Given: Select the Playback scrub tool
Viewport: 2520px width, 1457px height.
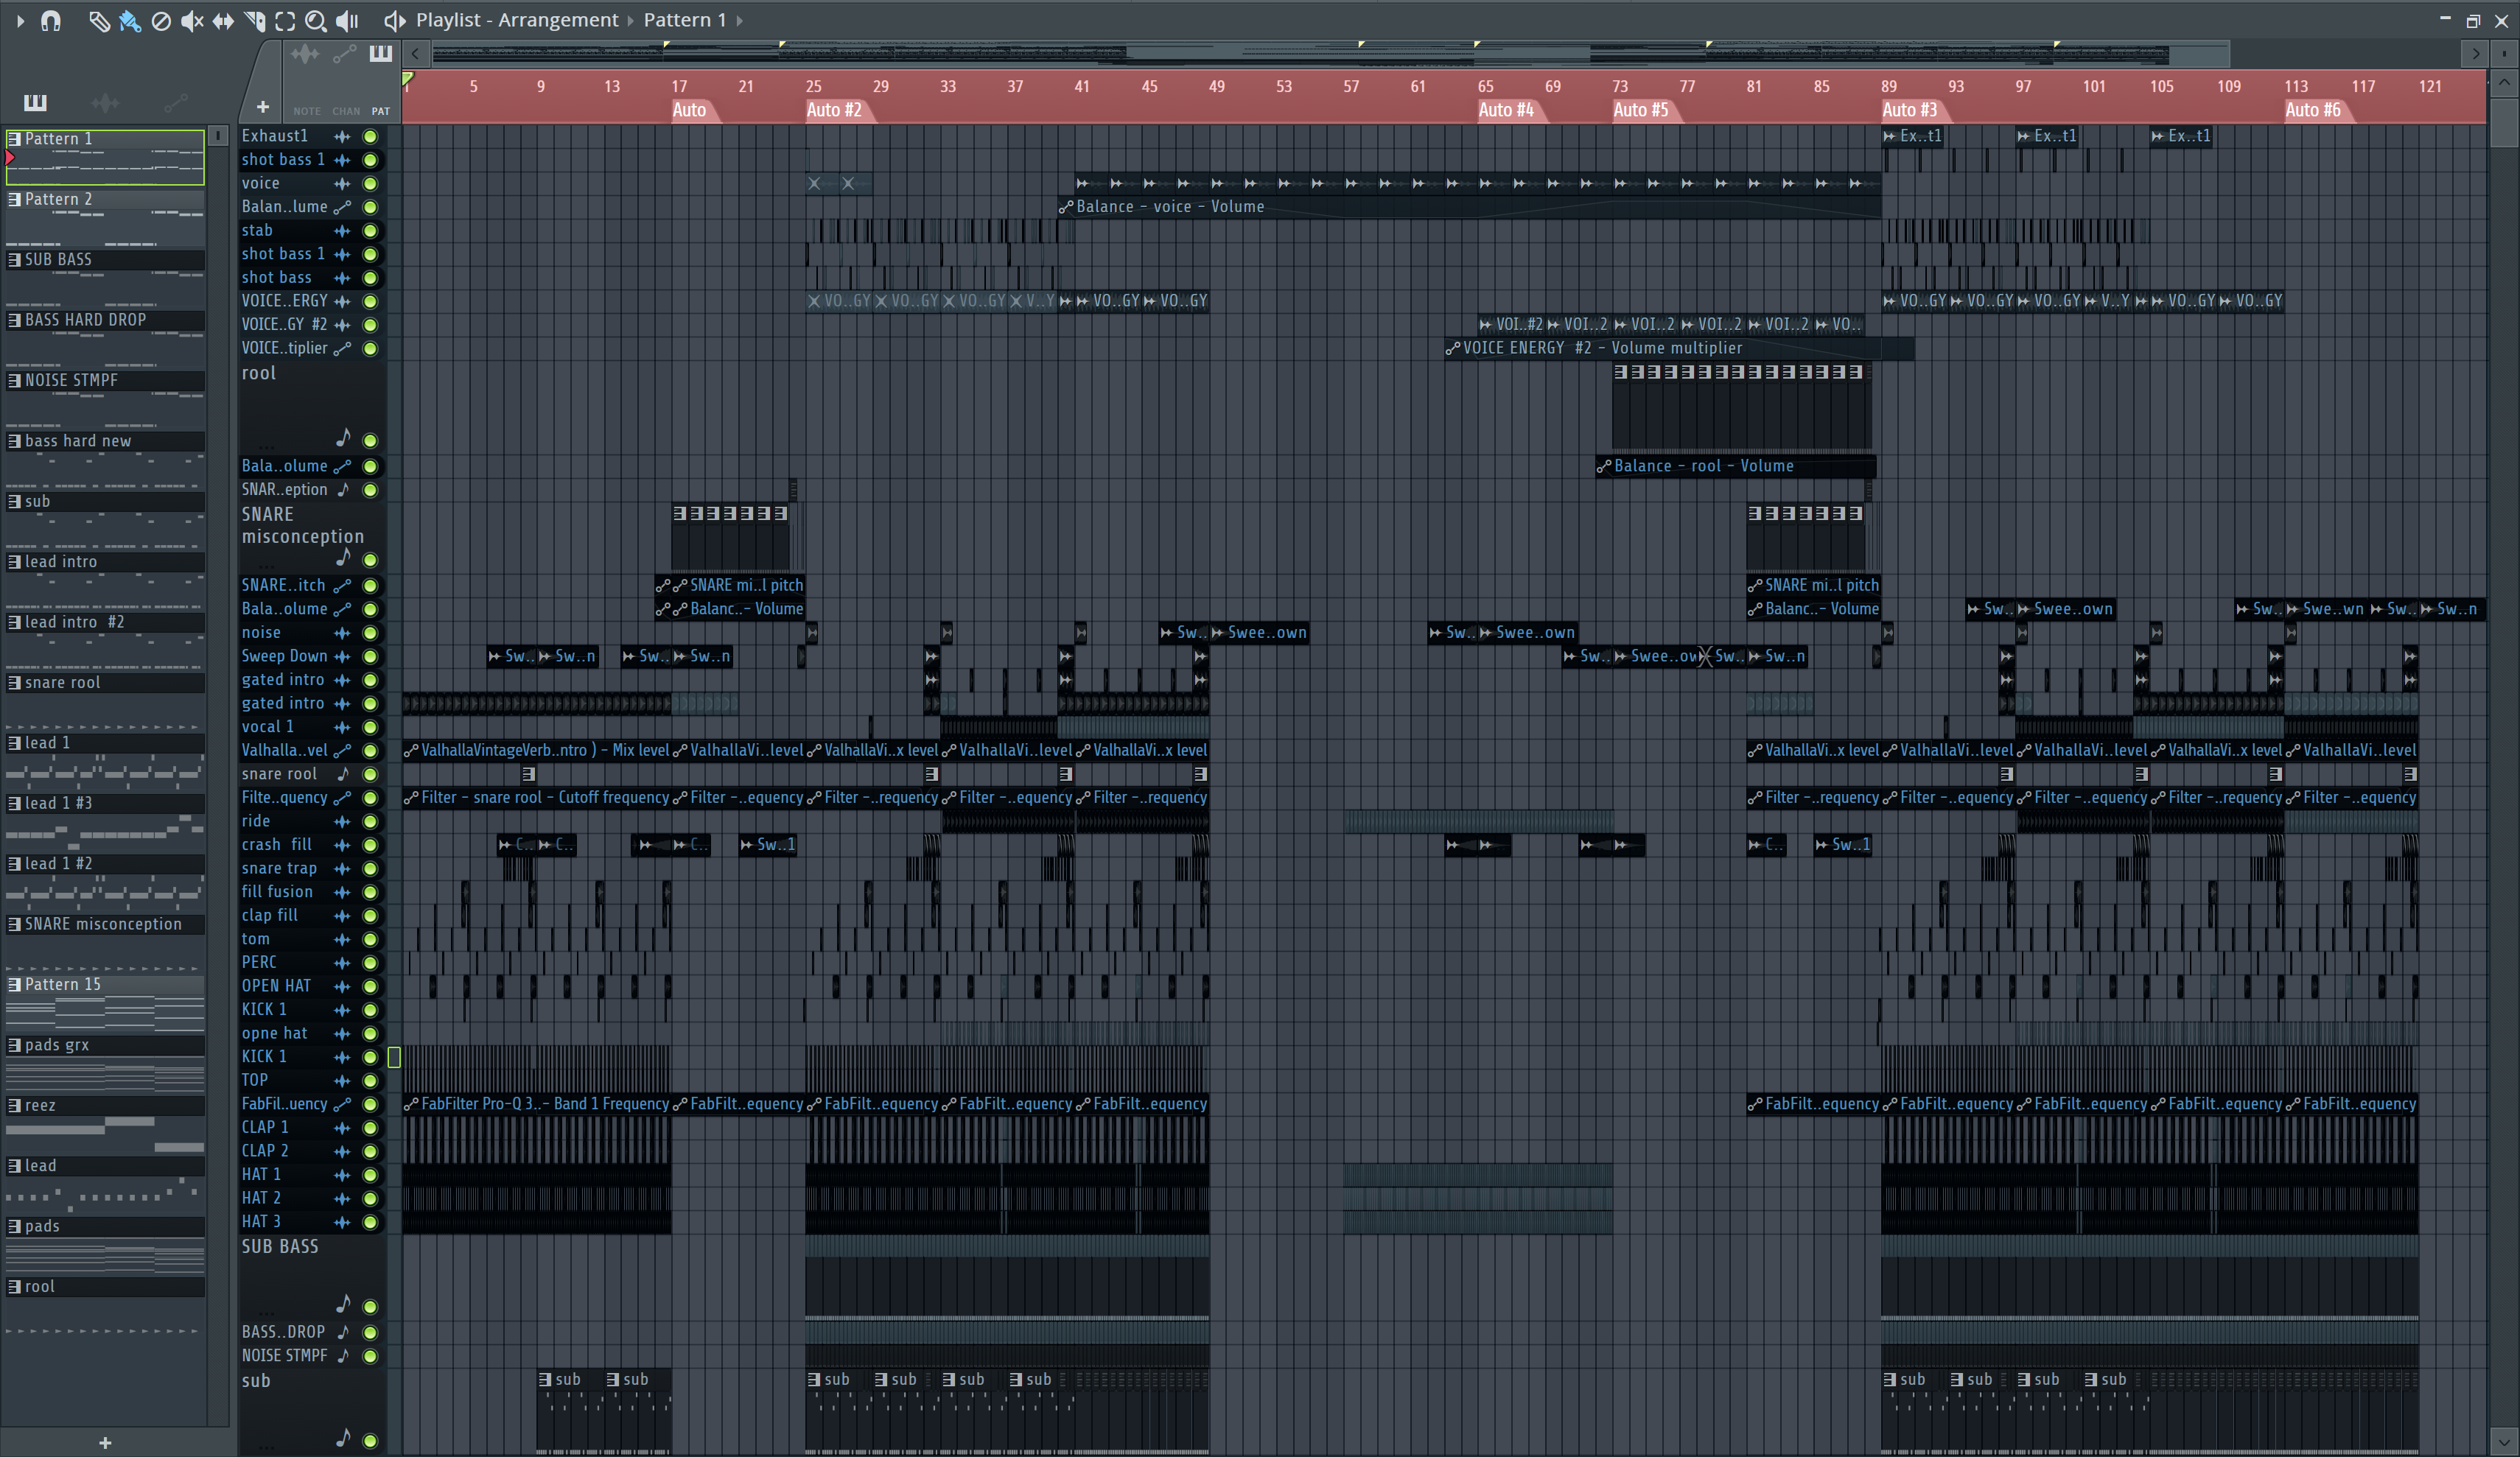Looking at the screenshot, I should pos(347,20).
